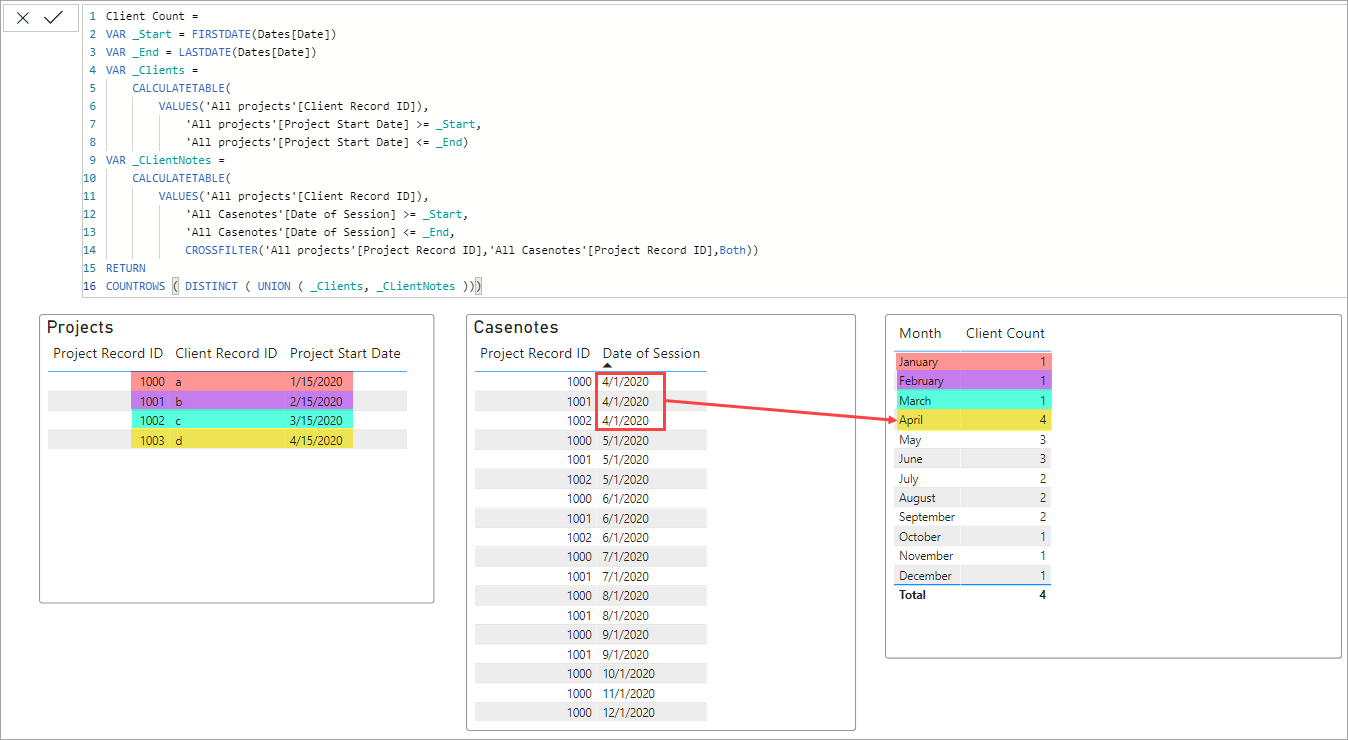Select the April row in the Month table
1348x740 pixels.
[972, 420]
